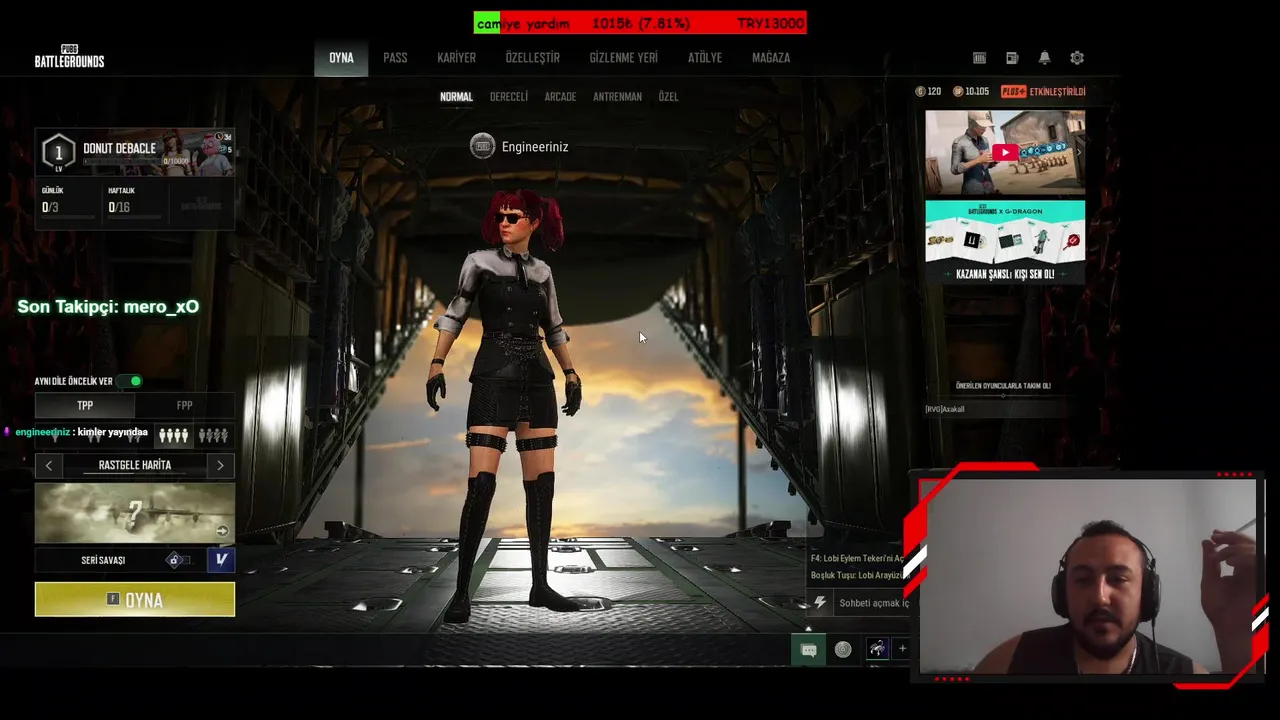
Task: Click the profile emblem beside Engineeriniz
Action: coord(483,146)
